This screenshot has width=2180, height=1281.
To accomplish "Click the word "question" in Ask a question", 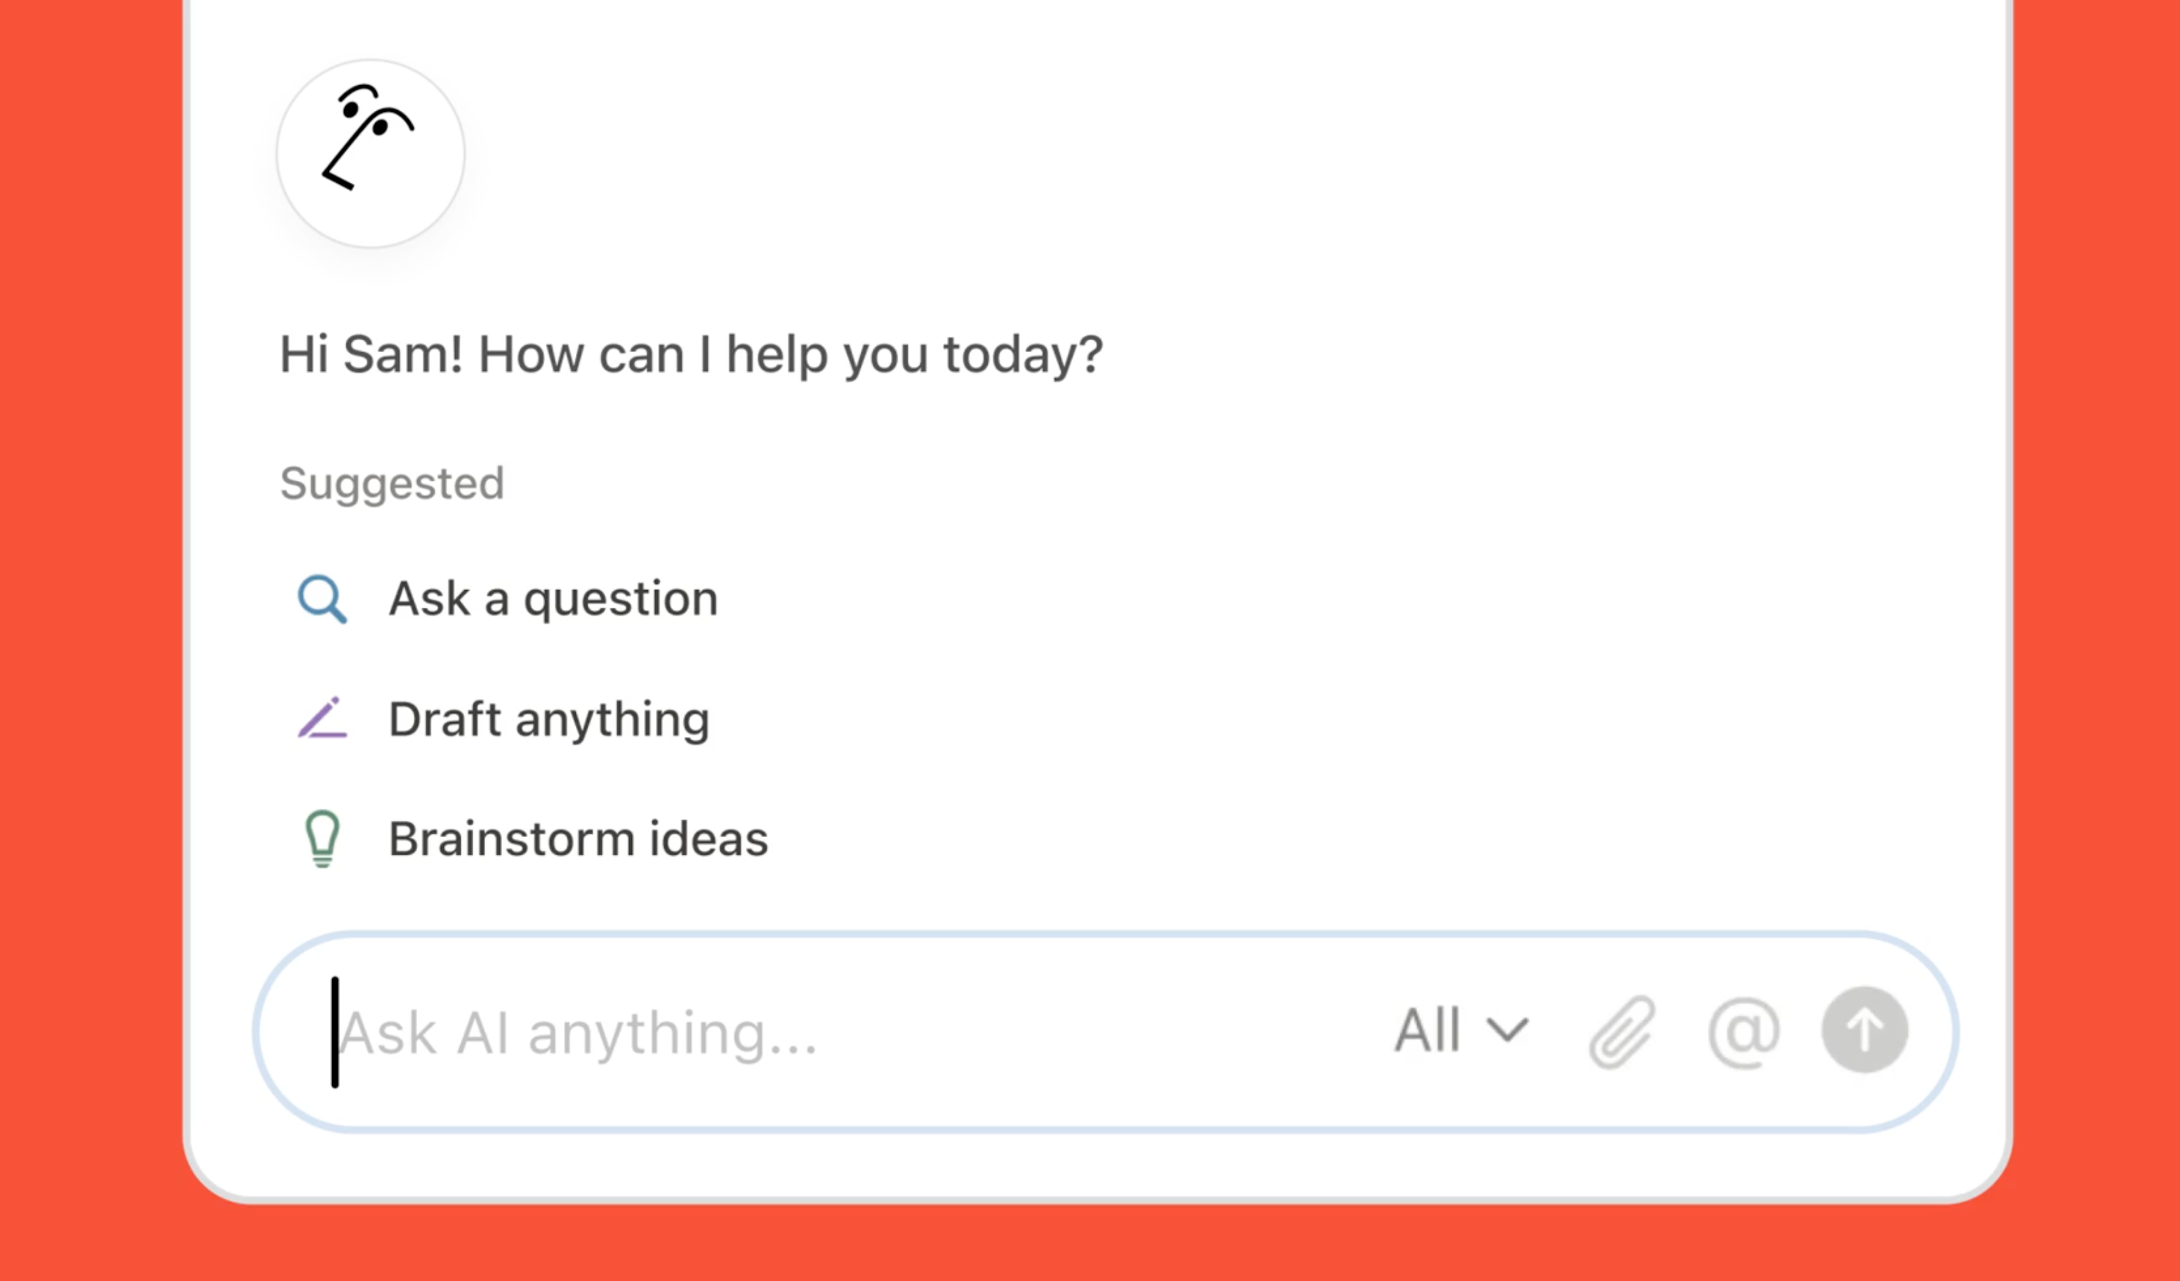I will pos(621,601).
